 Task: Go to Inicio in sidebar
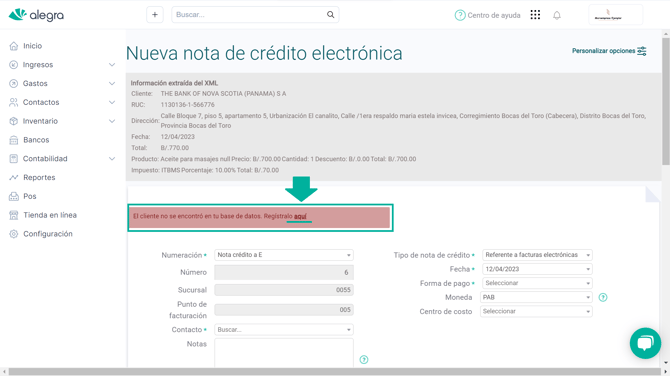32,46
